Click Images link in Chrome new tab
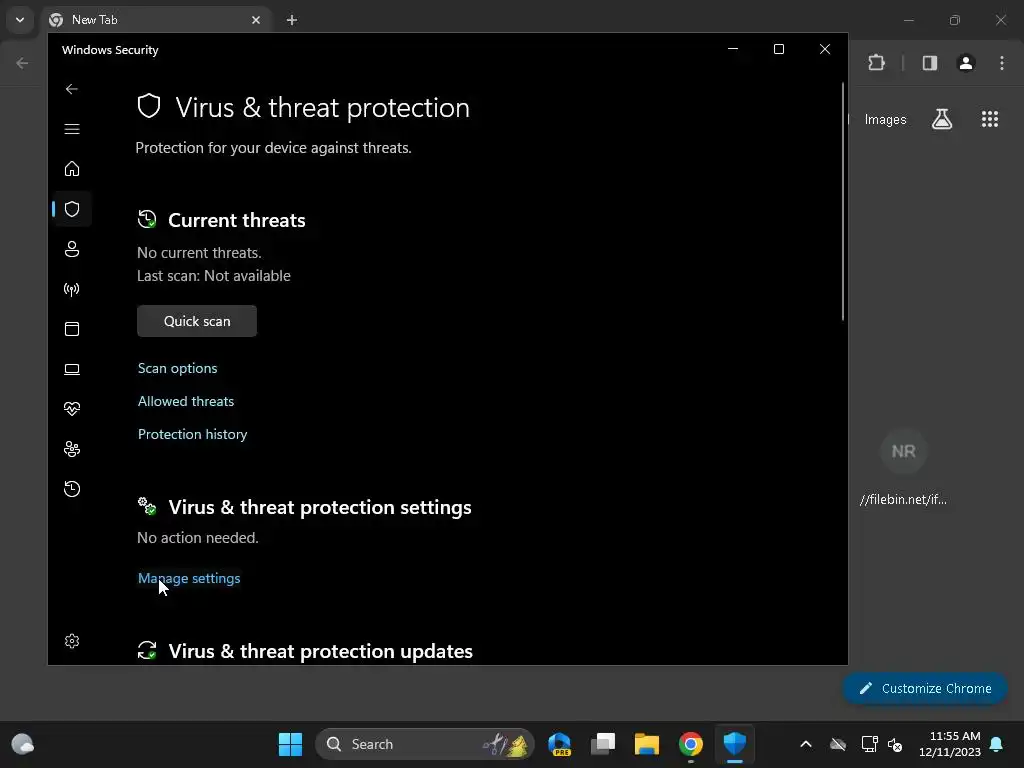Viewport: 1024px width, 768px height. point(885,120)
